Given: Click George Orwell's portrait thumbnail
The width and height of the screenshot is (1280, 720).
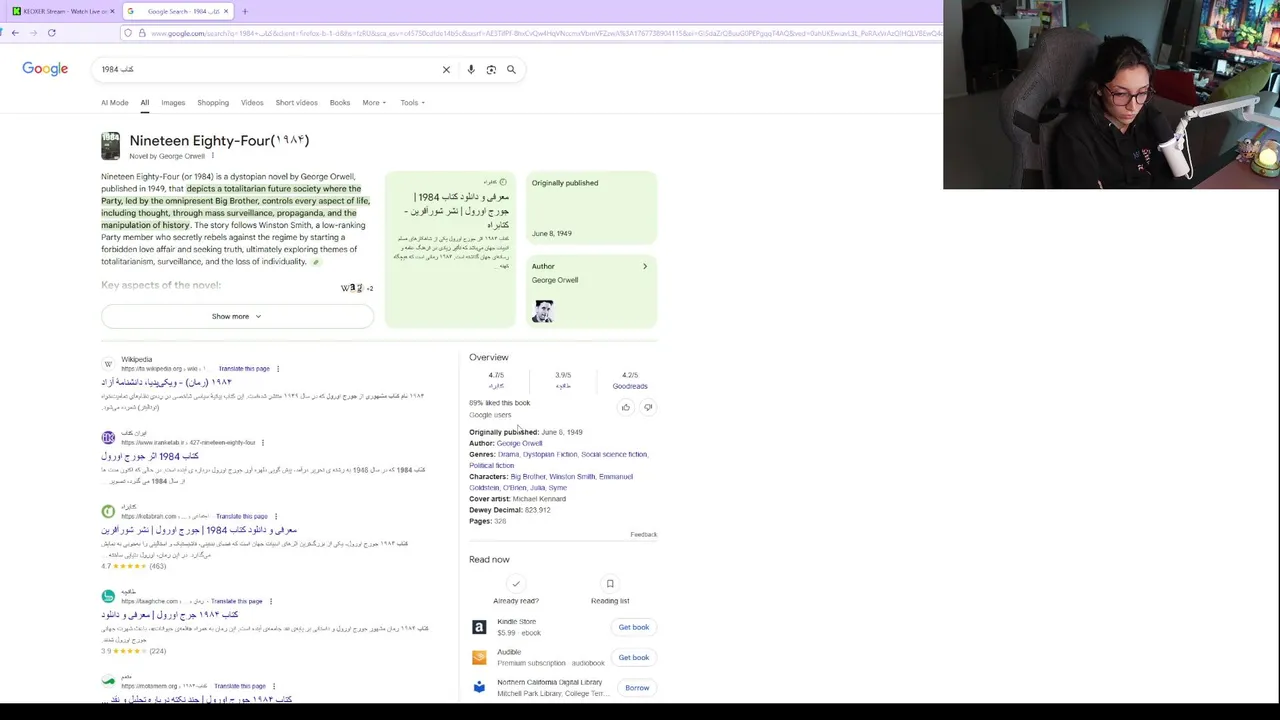Looking at the screenshot, I should coord(543,311).
